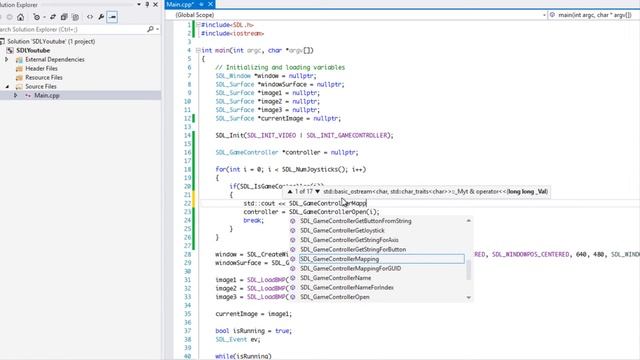Show next overload in parameter tooltip
Image resolution: width=640 pixels, height=360 pixels.
coord(318,191)
